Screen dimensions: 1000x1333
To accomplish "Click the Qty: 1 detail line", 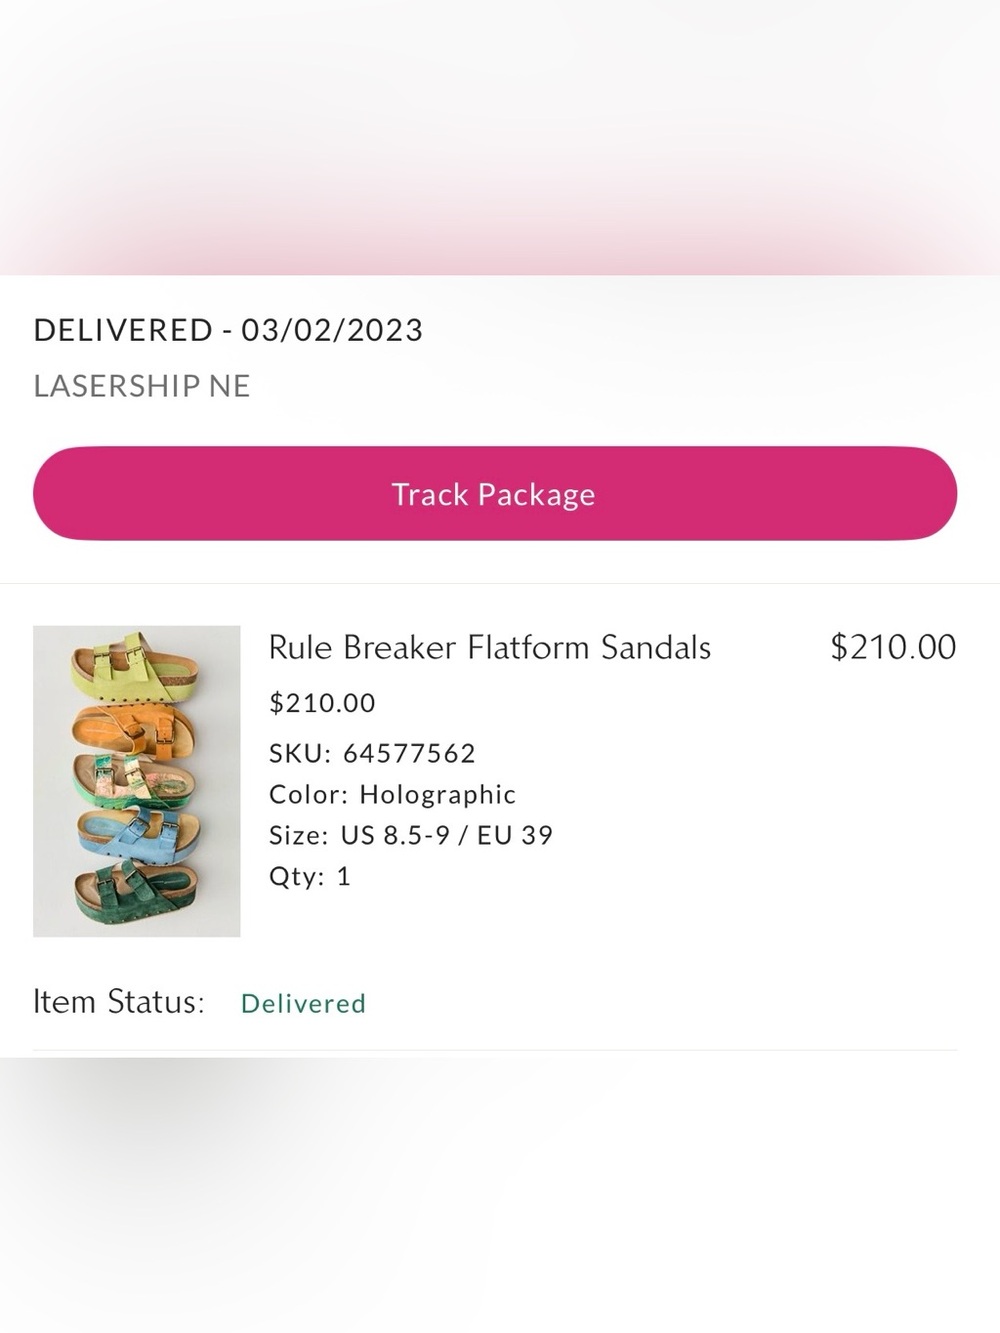I will coord(310,876).
